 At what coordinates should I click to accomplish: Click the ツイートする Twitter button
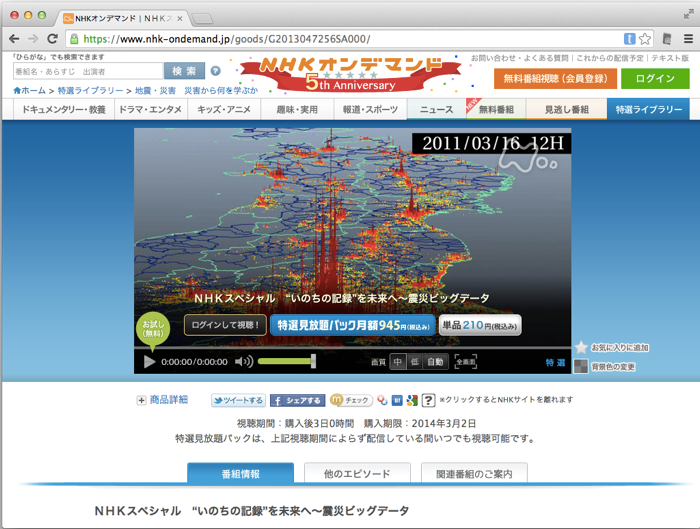pos(238,400)
